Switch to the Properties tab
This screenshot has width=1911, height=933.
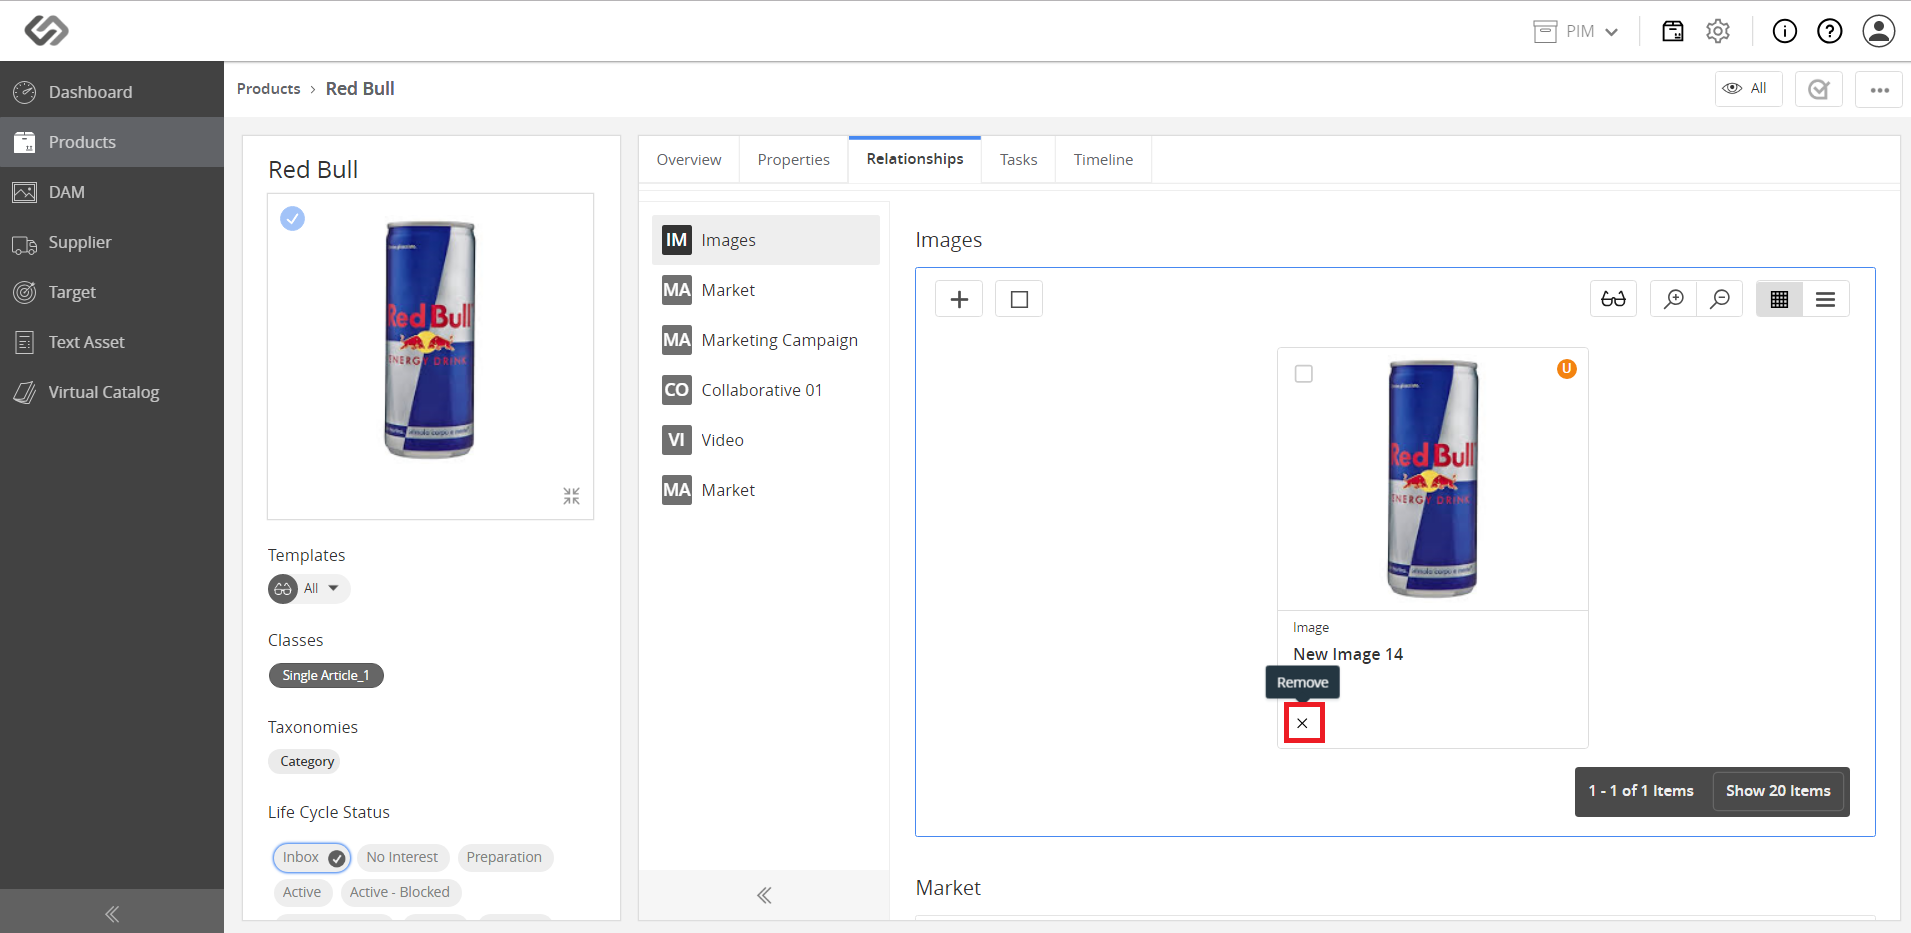pyautogui.click(x=794, y=160)
